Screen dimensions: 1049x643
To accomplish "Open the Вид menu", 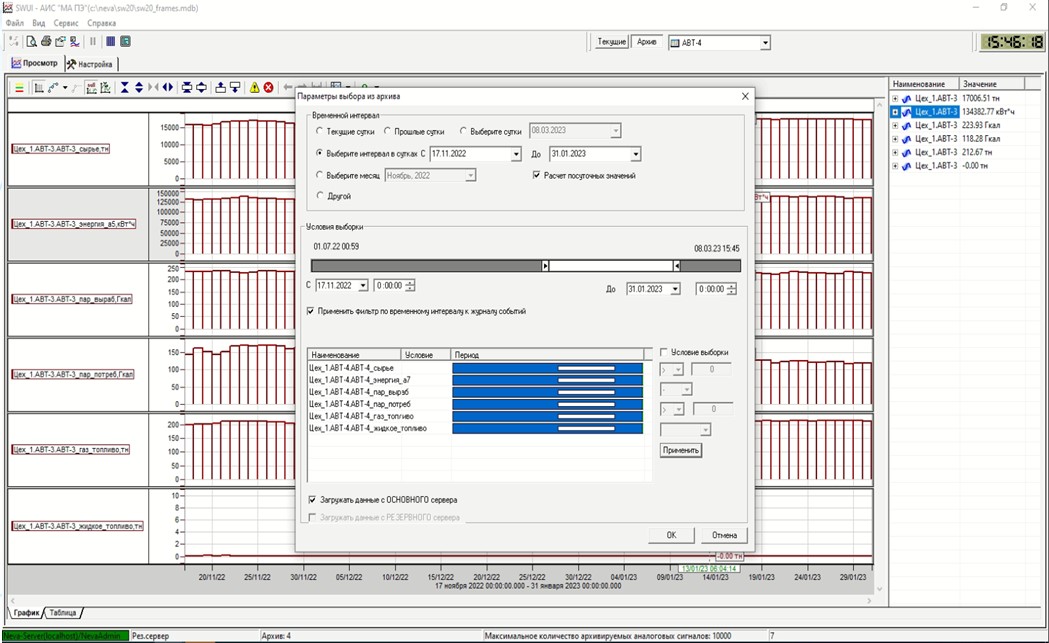I will tap(39, 23).
